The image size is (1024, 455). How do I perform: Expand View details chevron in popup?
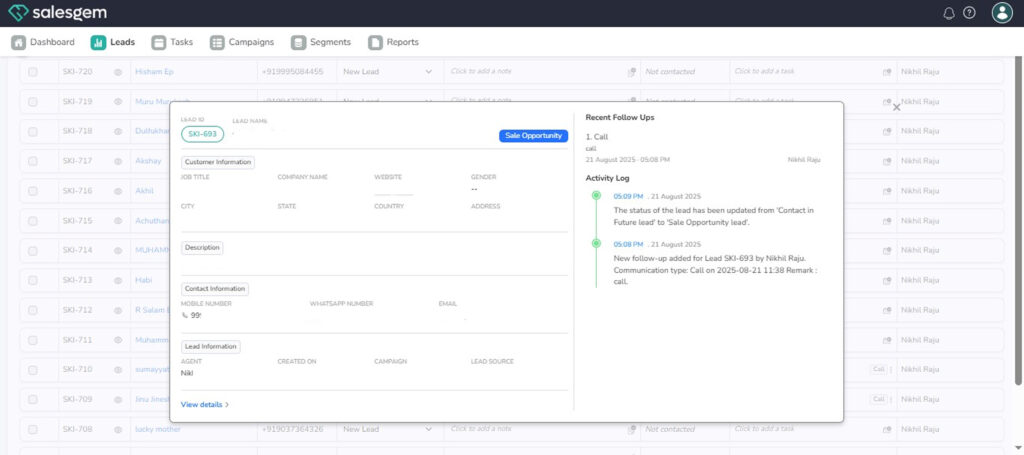click(227, 405)
